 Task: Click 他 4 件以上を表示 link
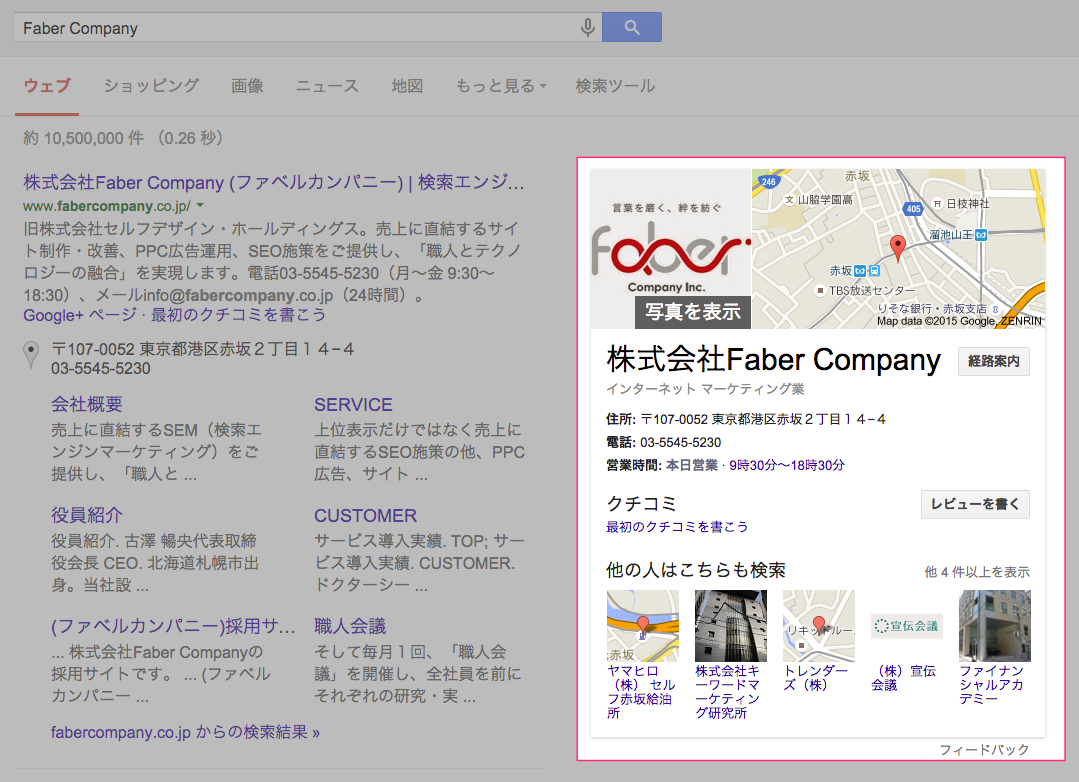pos(976,571)
